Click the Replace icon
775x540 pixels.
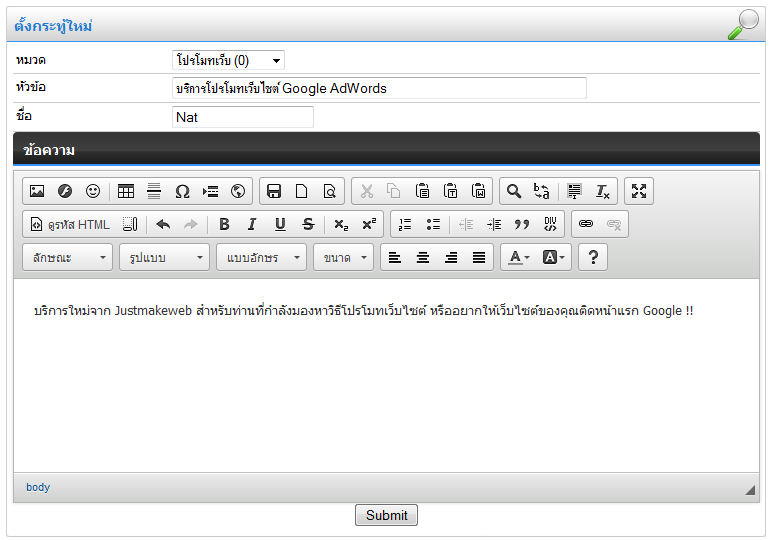(542, 191)
